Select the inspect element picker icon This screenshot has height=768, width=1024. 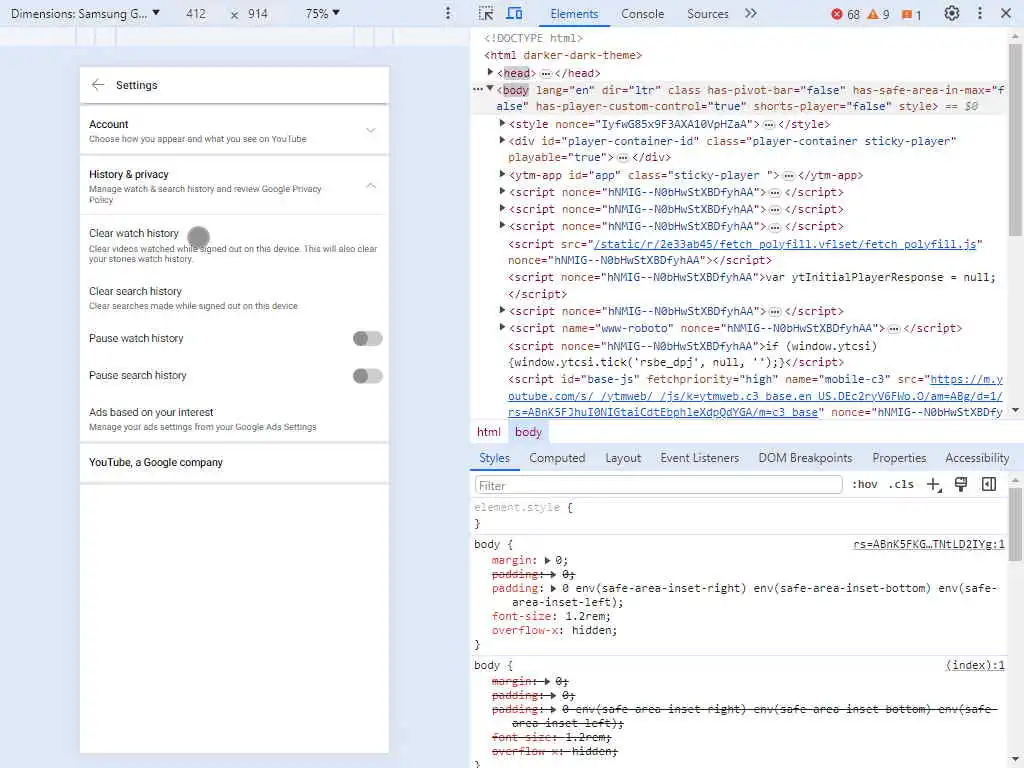[486, 14]
